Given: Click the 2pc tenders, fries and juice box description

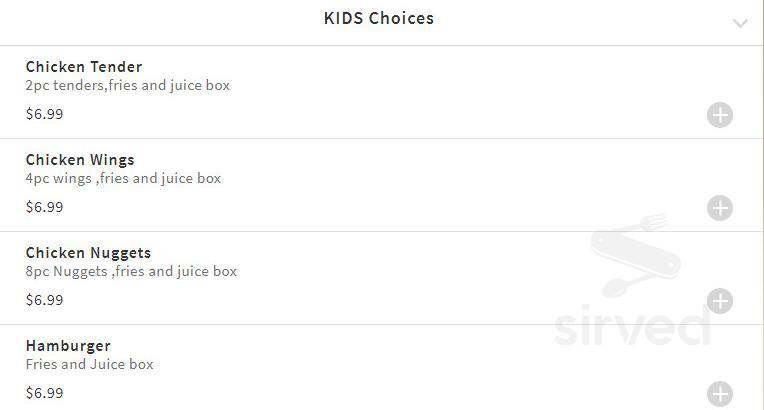Looking at the screenshot, I should click(128, 85).
